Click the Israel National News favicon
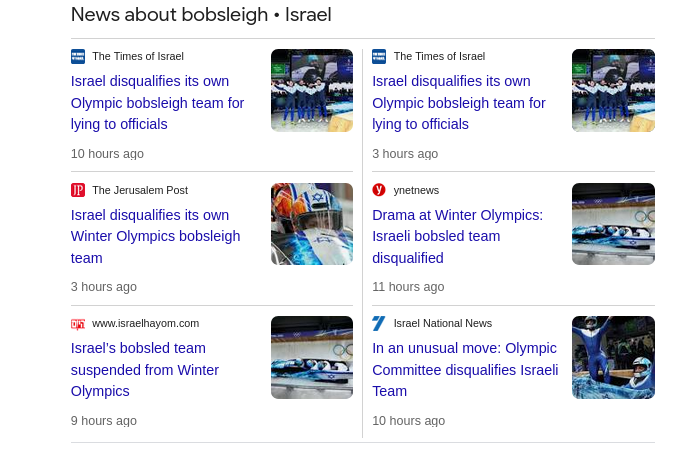The image size is (684, 462). tap(379, 324)
